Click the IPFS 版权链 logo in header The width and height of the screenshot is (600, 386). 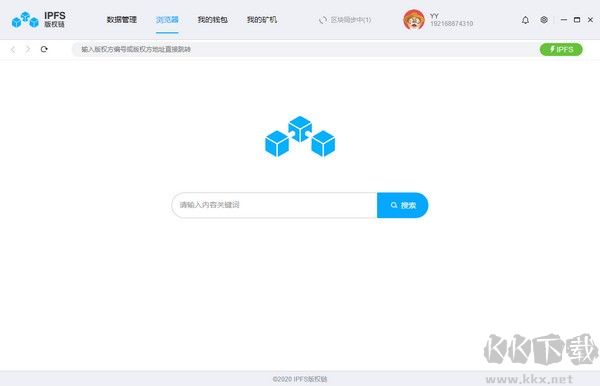click(x=38, y=20)
